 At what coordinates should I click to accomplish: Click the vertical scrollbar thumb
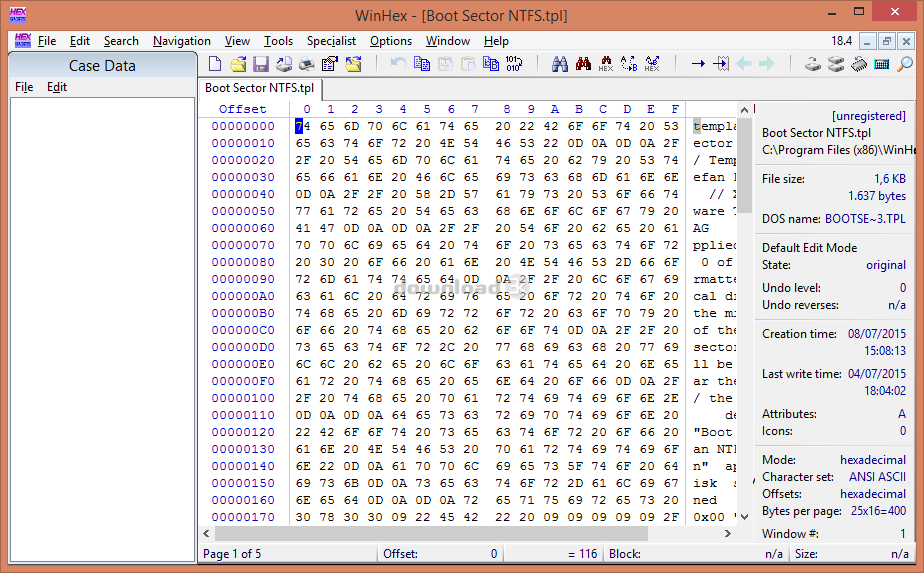(744, 165)
